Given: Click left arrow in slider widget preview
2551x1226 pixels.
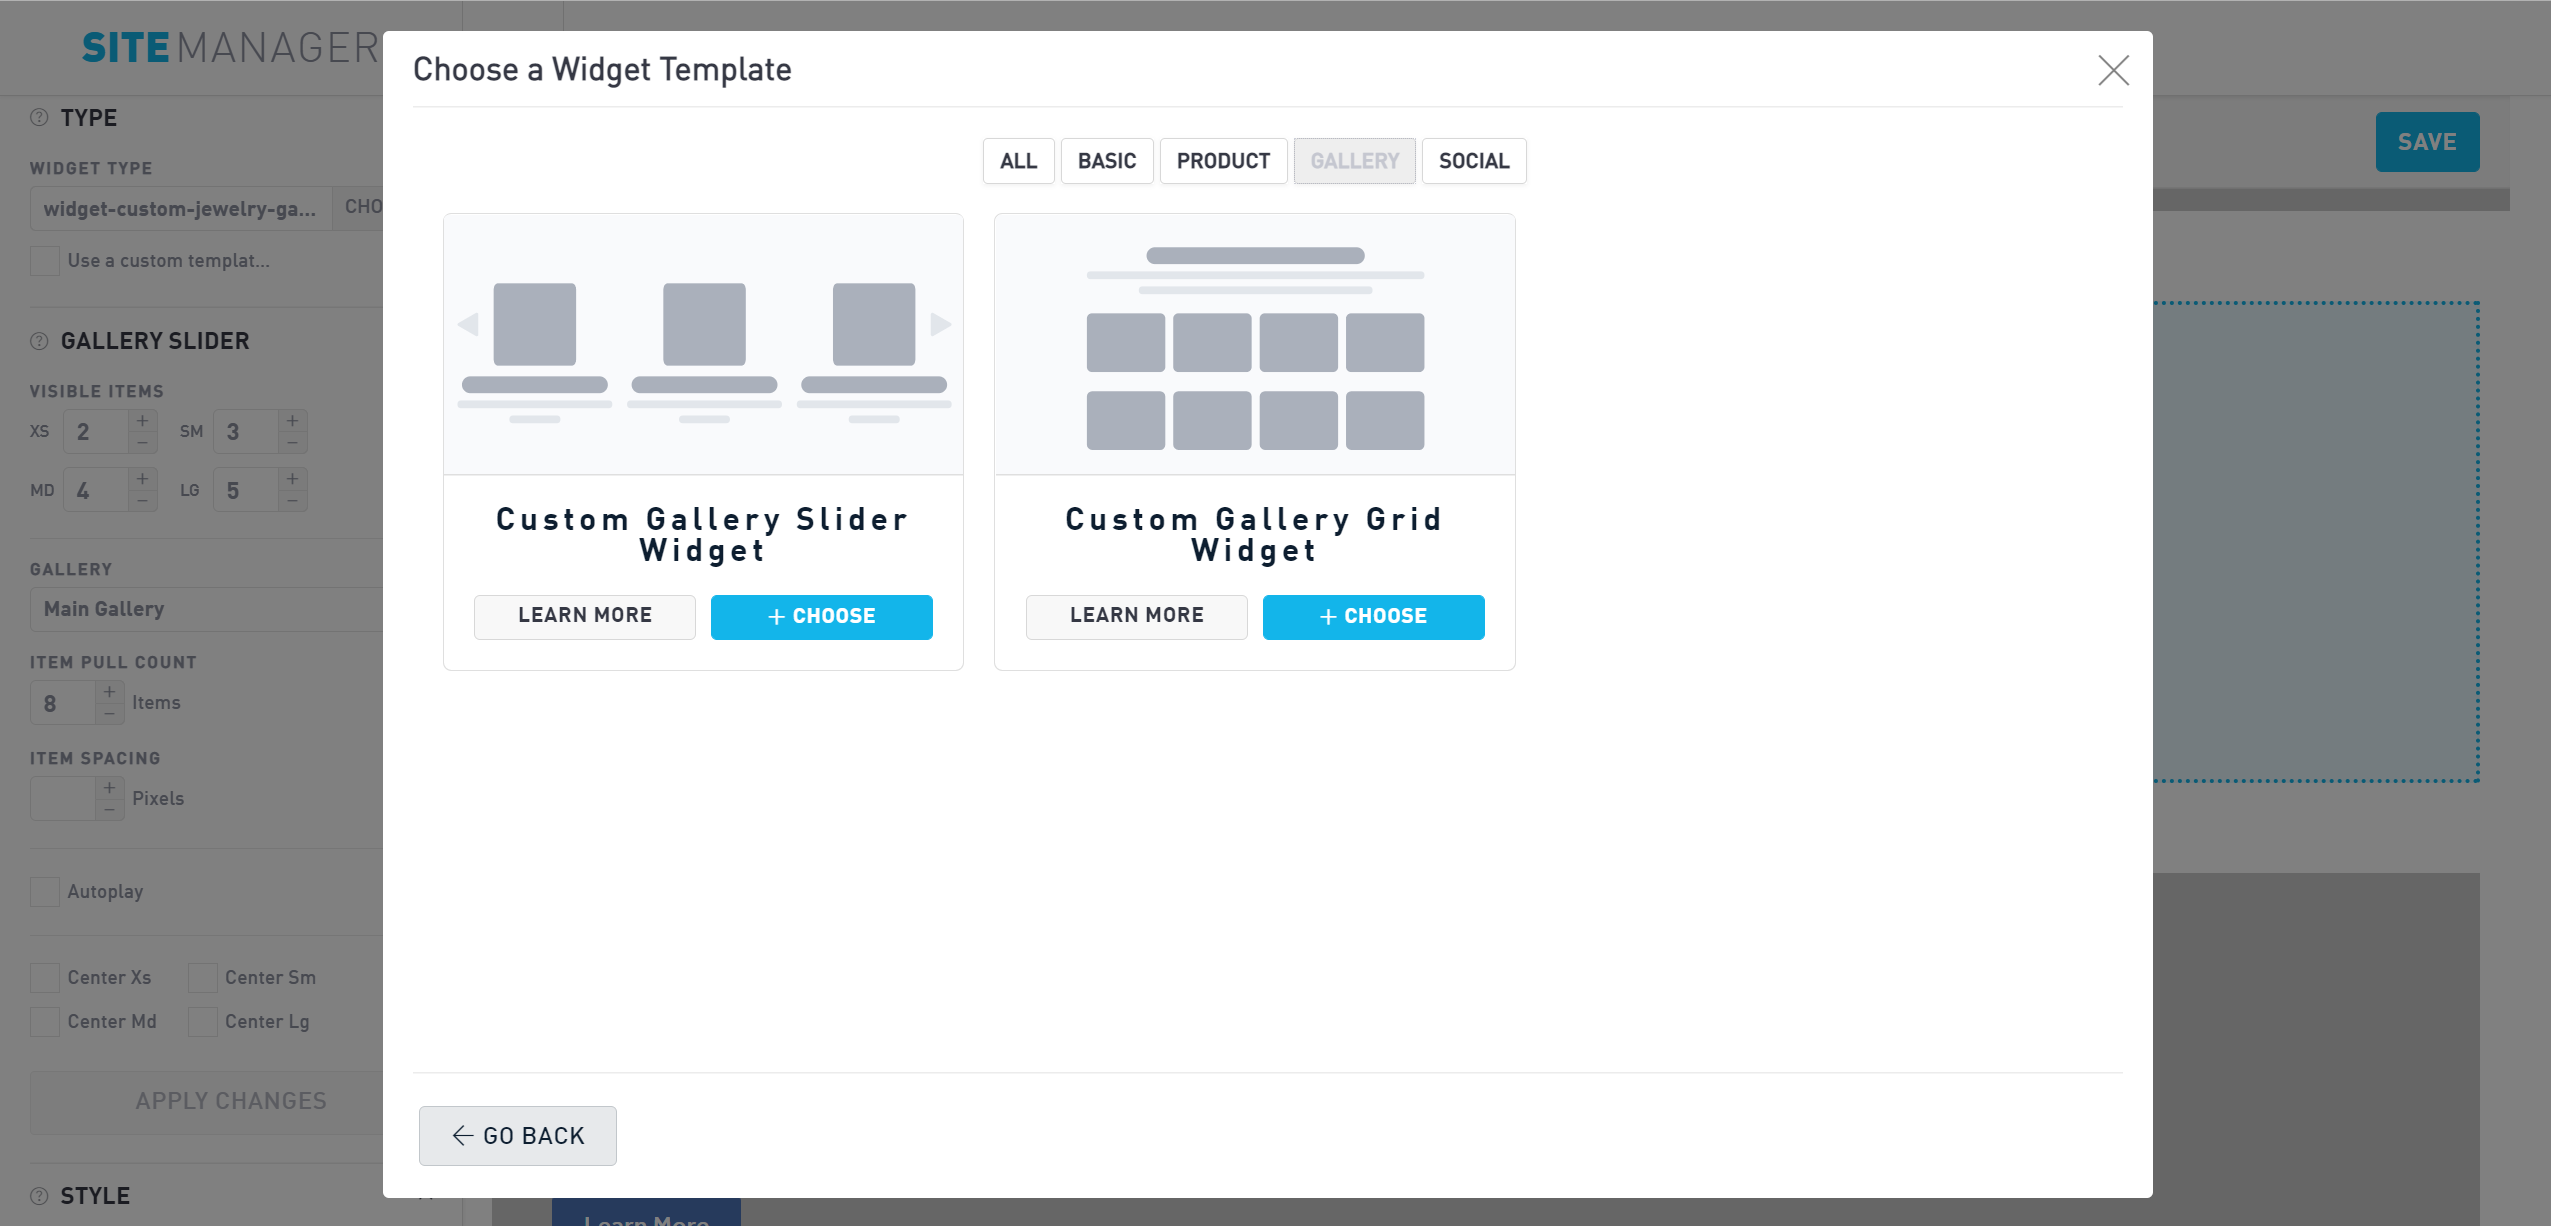Looking at the screenshot, I should [x=468, y=324].
